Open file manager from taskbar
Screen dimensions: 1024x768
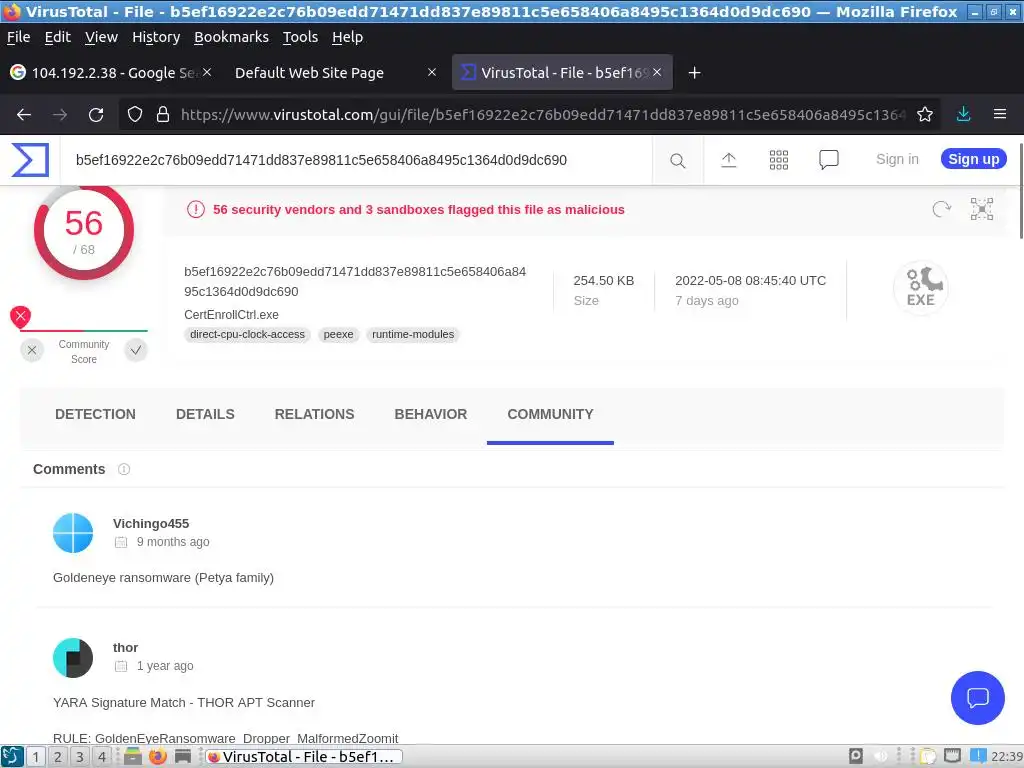(133, 756)
